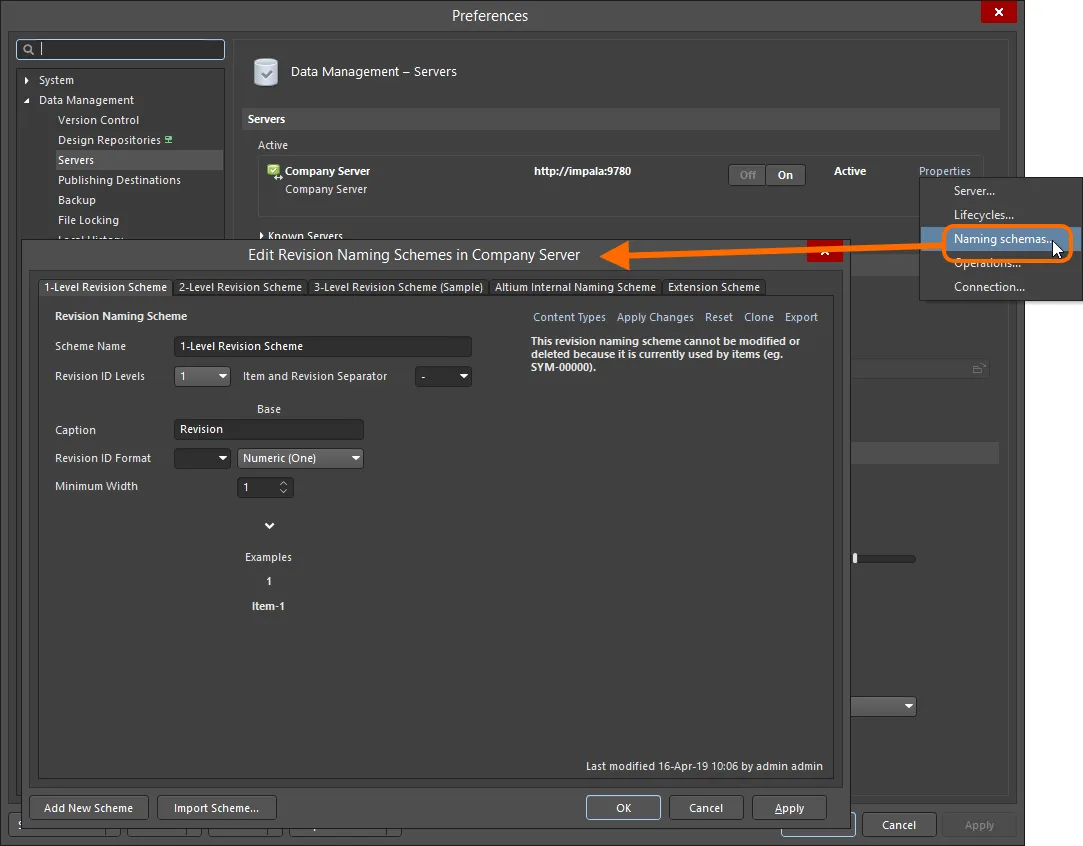Click the slider handle behind the dialog
Image resolution: width=1083 pixels, height=846 pixels.
coord(855,559)
